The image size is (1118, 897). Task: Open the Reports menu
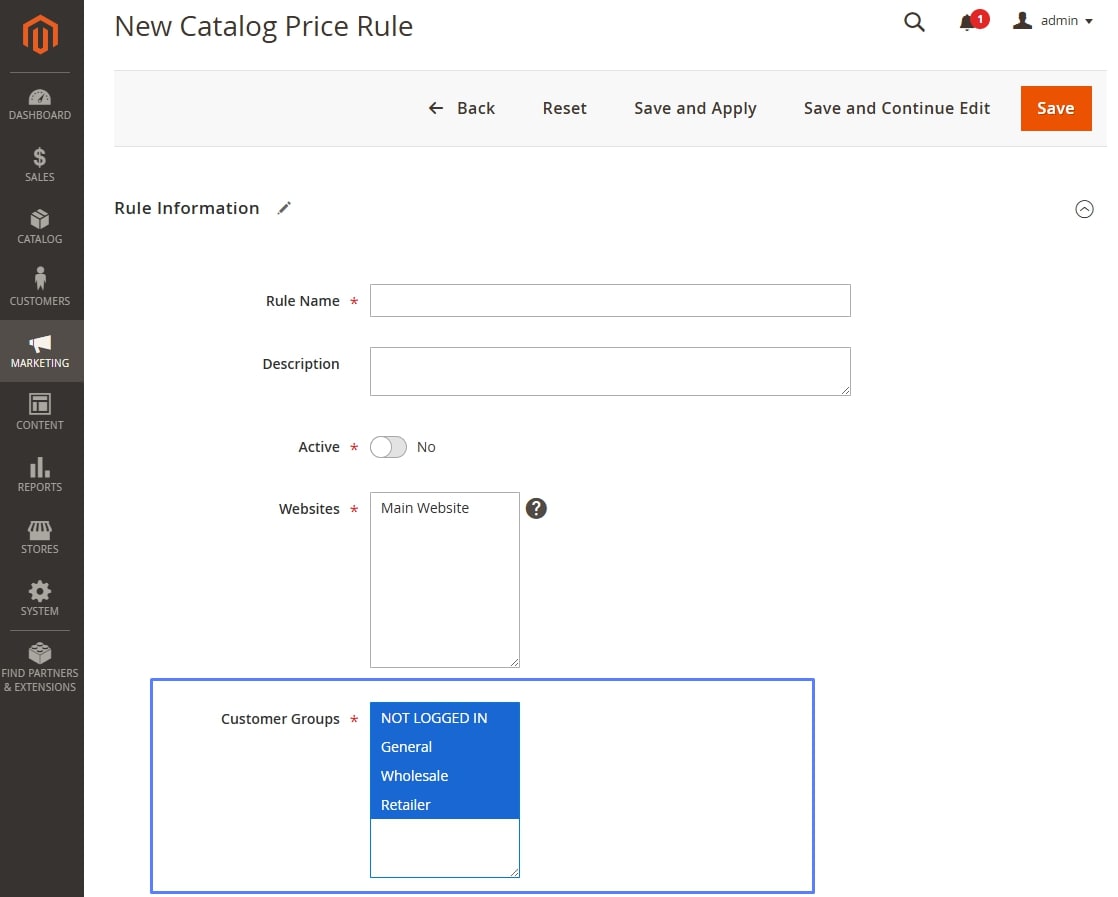40,475
